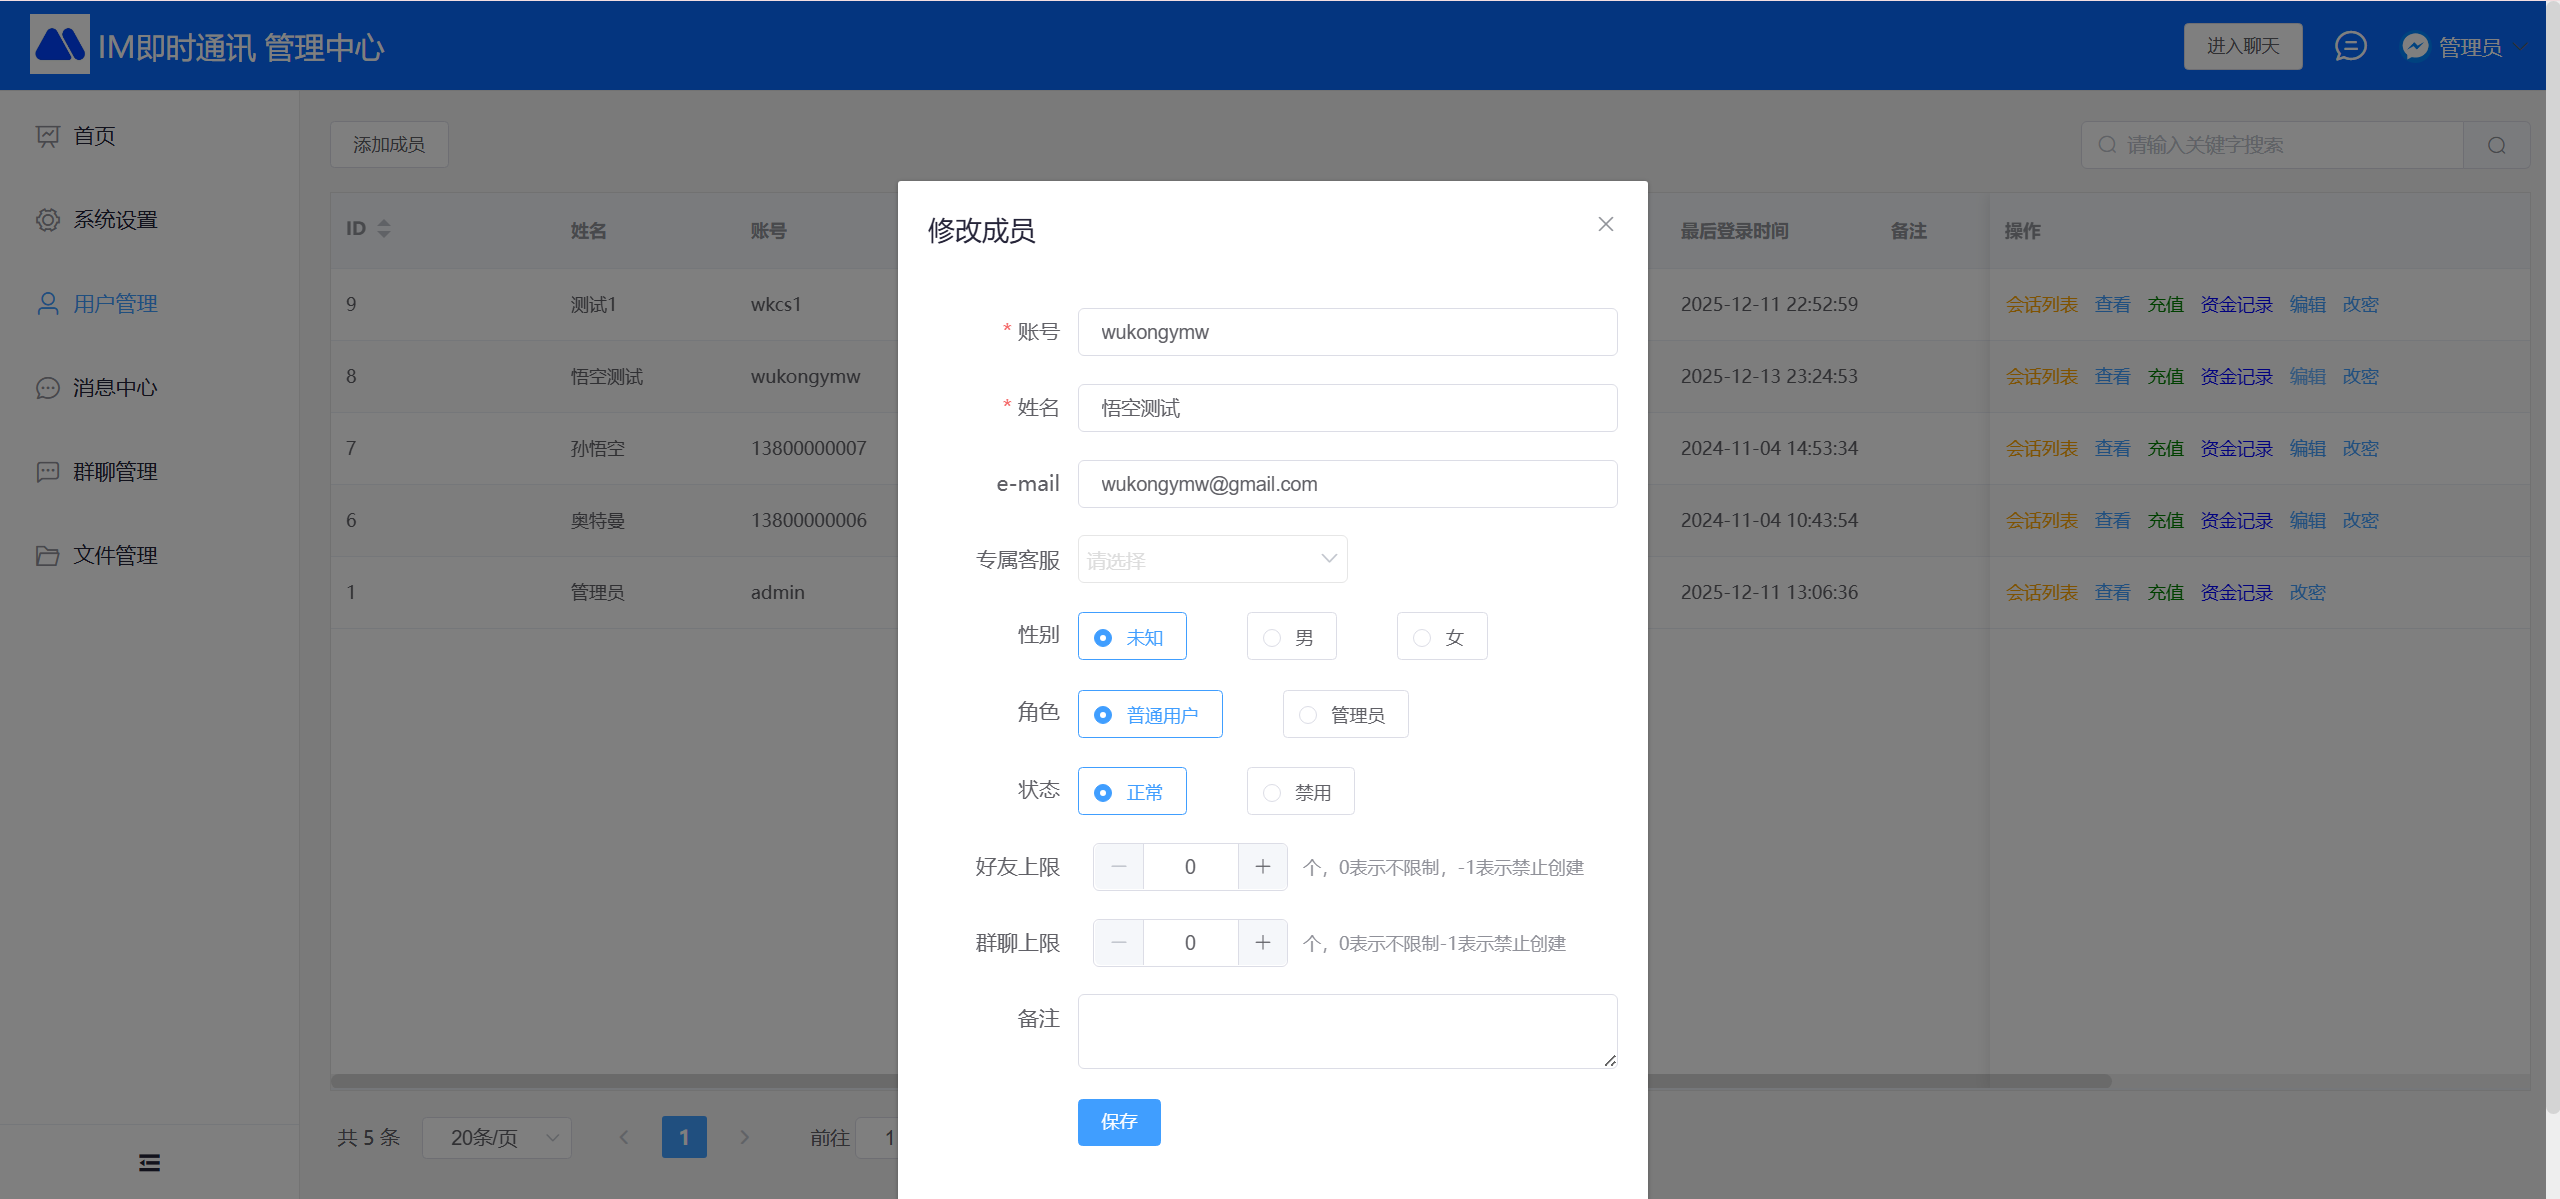Image resolution: width=2560 pixels, height=1199 pixels.
Task: Select the 管理员 role radio option
Action: [x=1344, y=715]
